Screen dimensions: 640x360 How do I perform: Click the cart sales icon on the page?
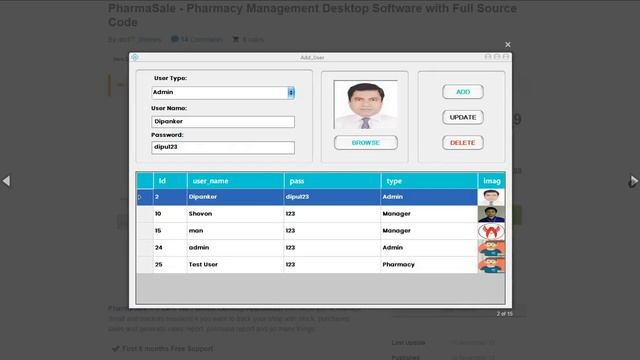coord(236,39)
